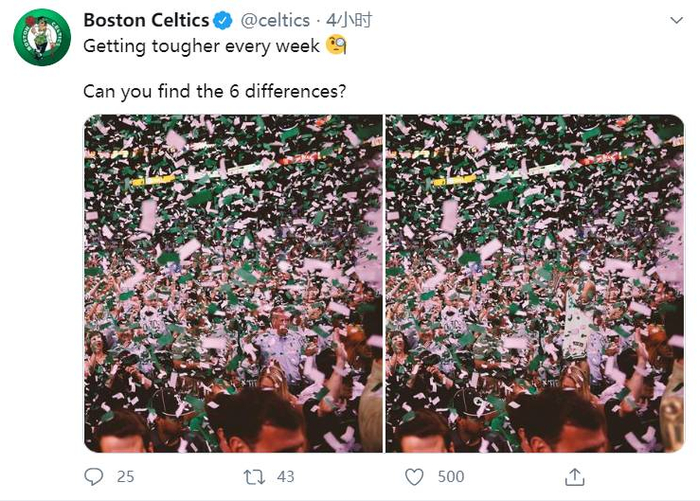Retweet using the retweet arrows icon
Image resolution: width=700 pixels, height=501 pixels.
click(x=254, y=476)
